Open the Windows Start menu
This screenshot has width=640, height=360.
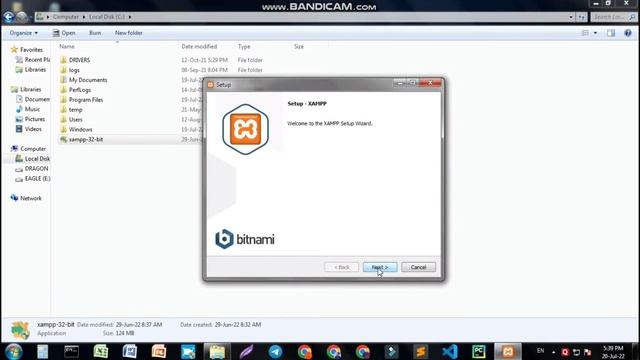[13, 351]
